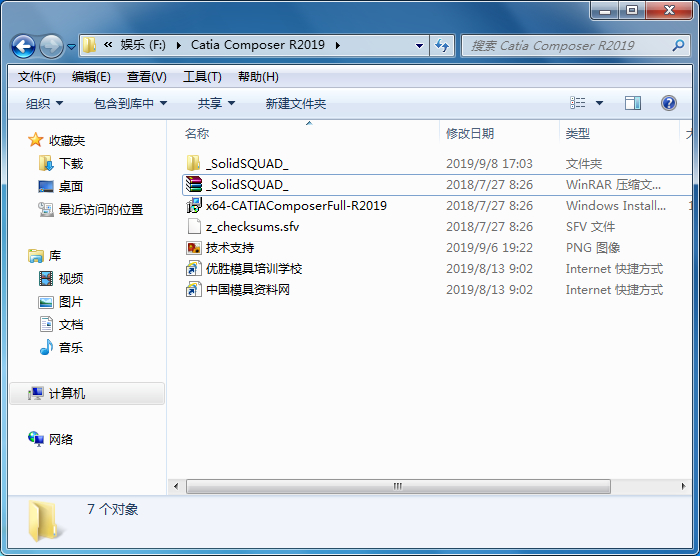Image resolution: width=700 pixels, height=556 pixels.
Task: Select 收藏夹 in the navigation pane
Action: click(67, 141)
